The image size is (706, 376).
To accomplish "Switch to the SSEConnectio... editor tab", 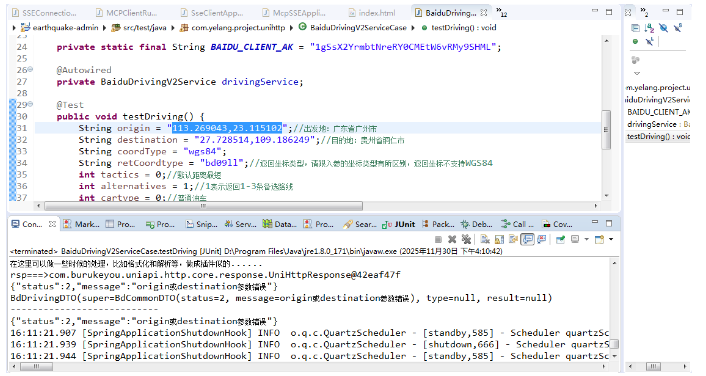I will tap(44, 13).
